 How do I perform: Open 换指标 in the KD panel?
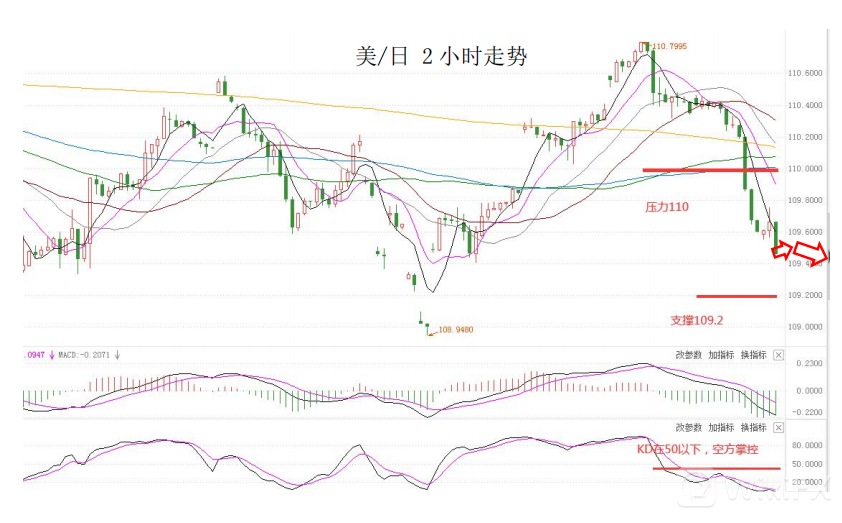tap(753, 426)
